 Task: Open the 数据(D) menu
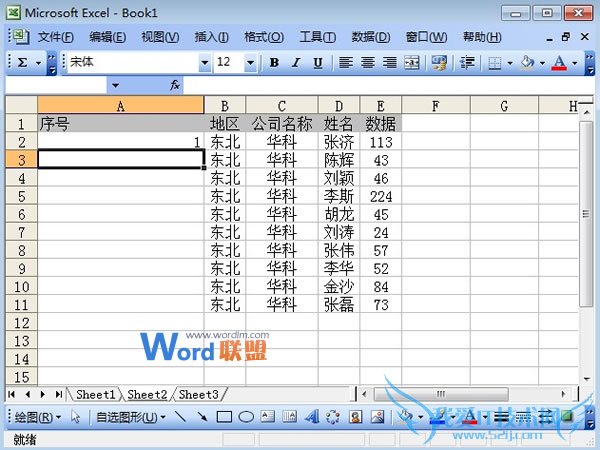(x=371, y=37)
